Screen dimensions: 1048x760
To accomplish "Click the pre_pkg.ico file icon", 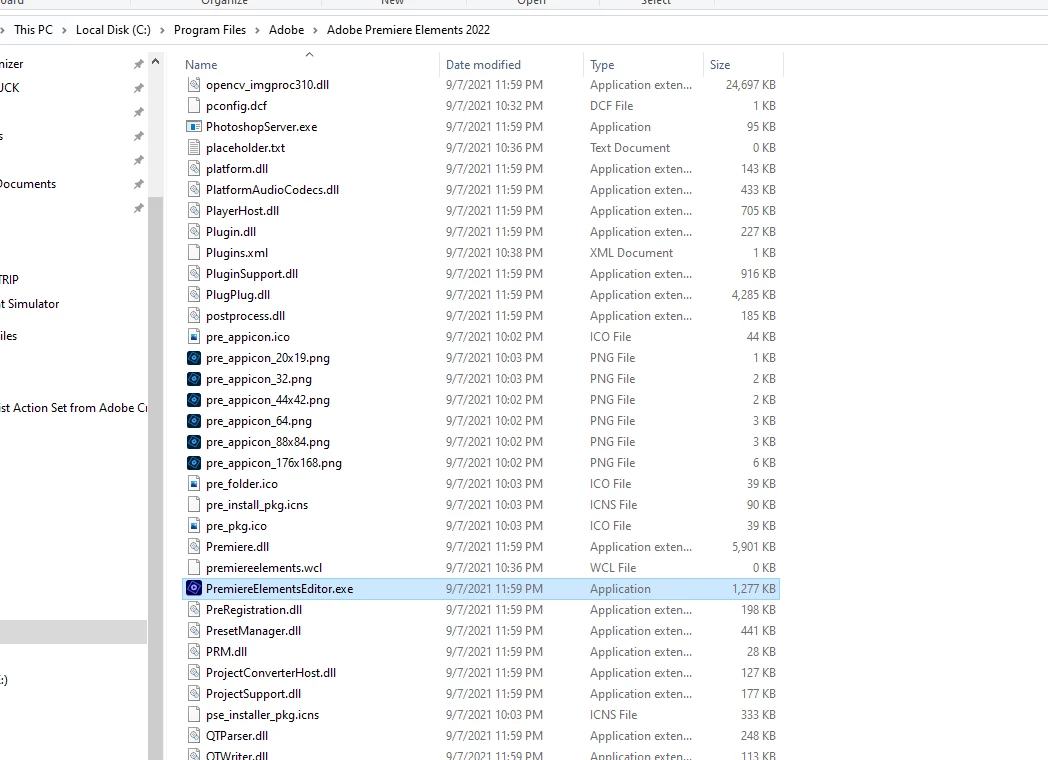I will 194,525.
